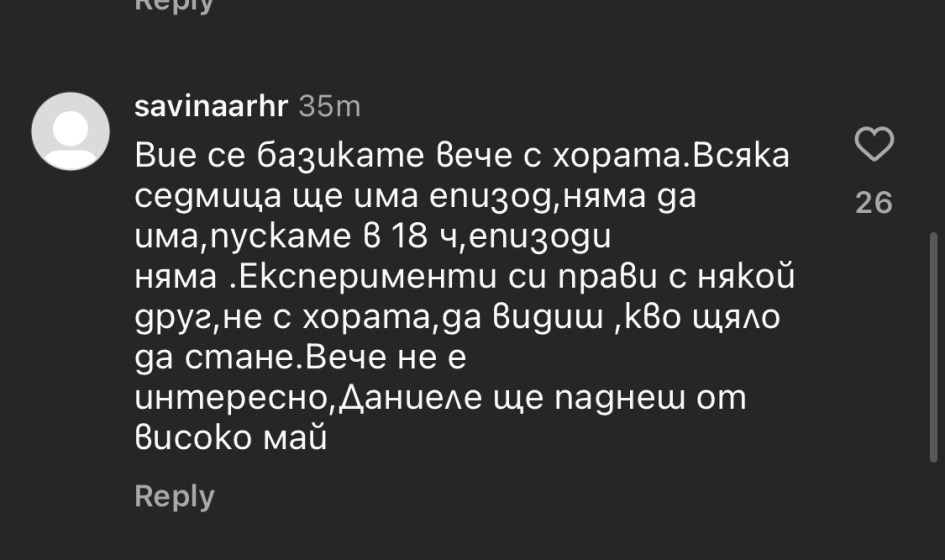The height and width of the screenshot is (560, 945).
Task: Click the first comment line starting "Вие се"
Action: pos(461,156)
